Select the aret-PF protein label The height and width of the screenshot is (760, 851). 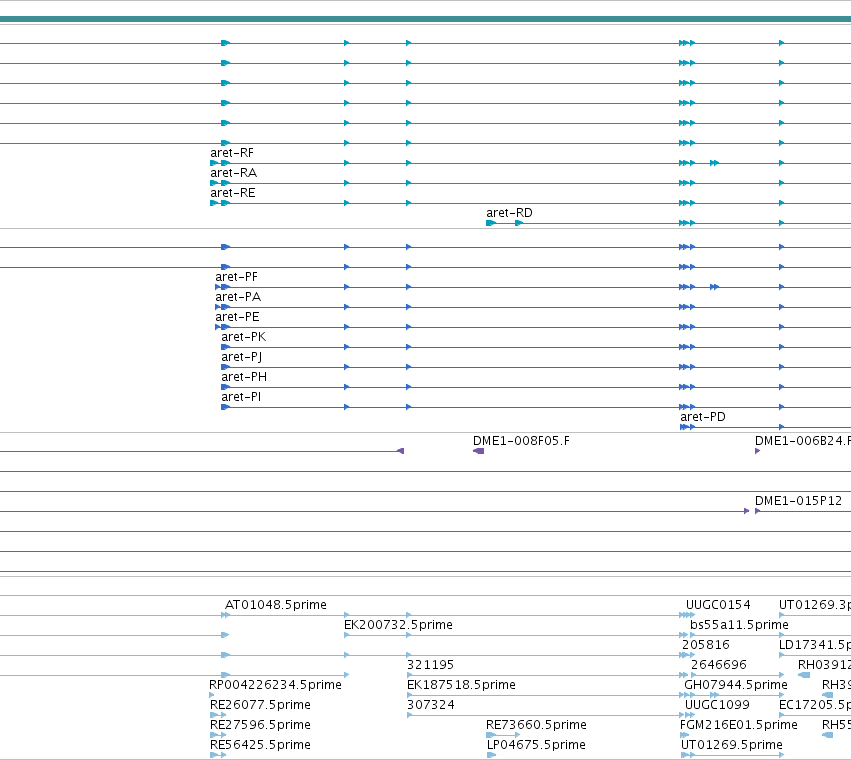coord(236,277)
